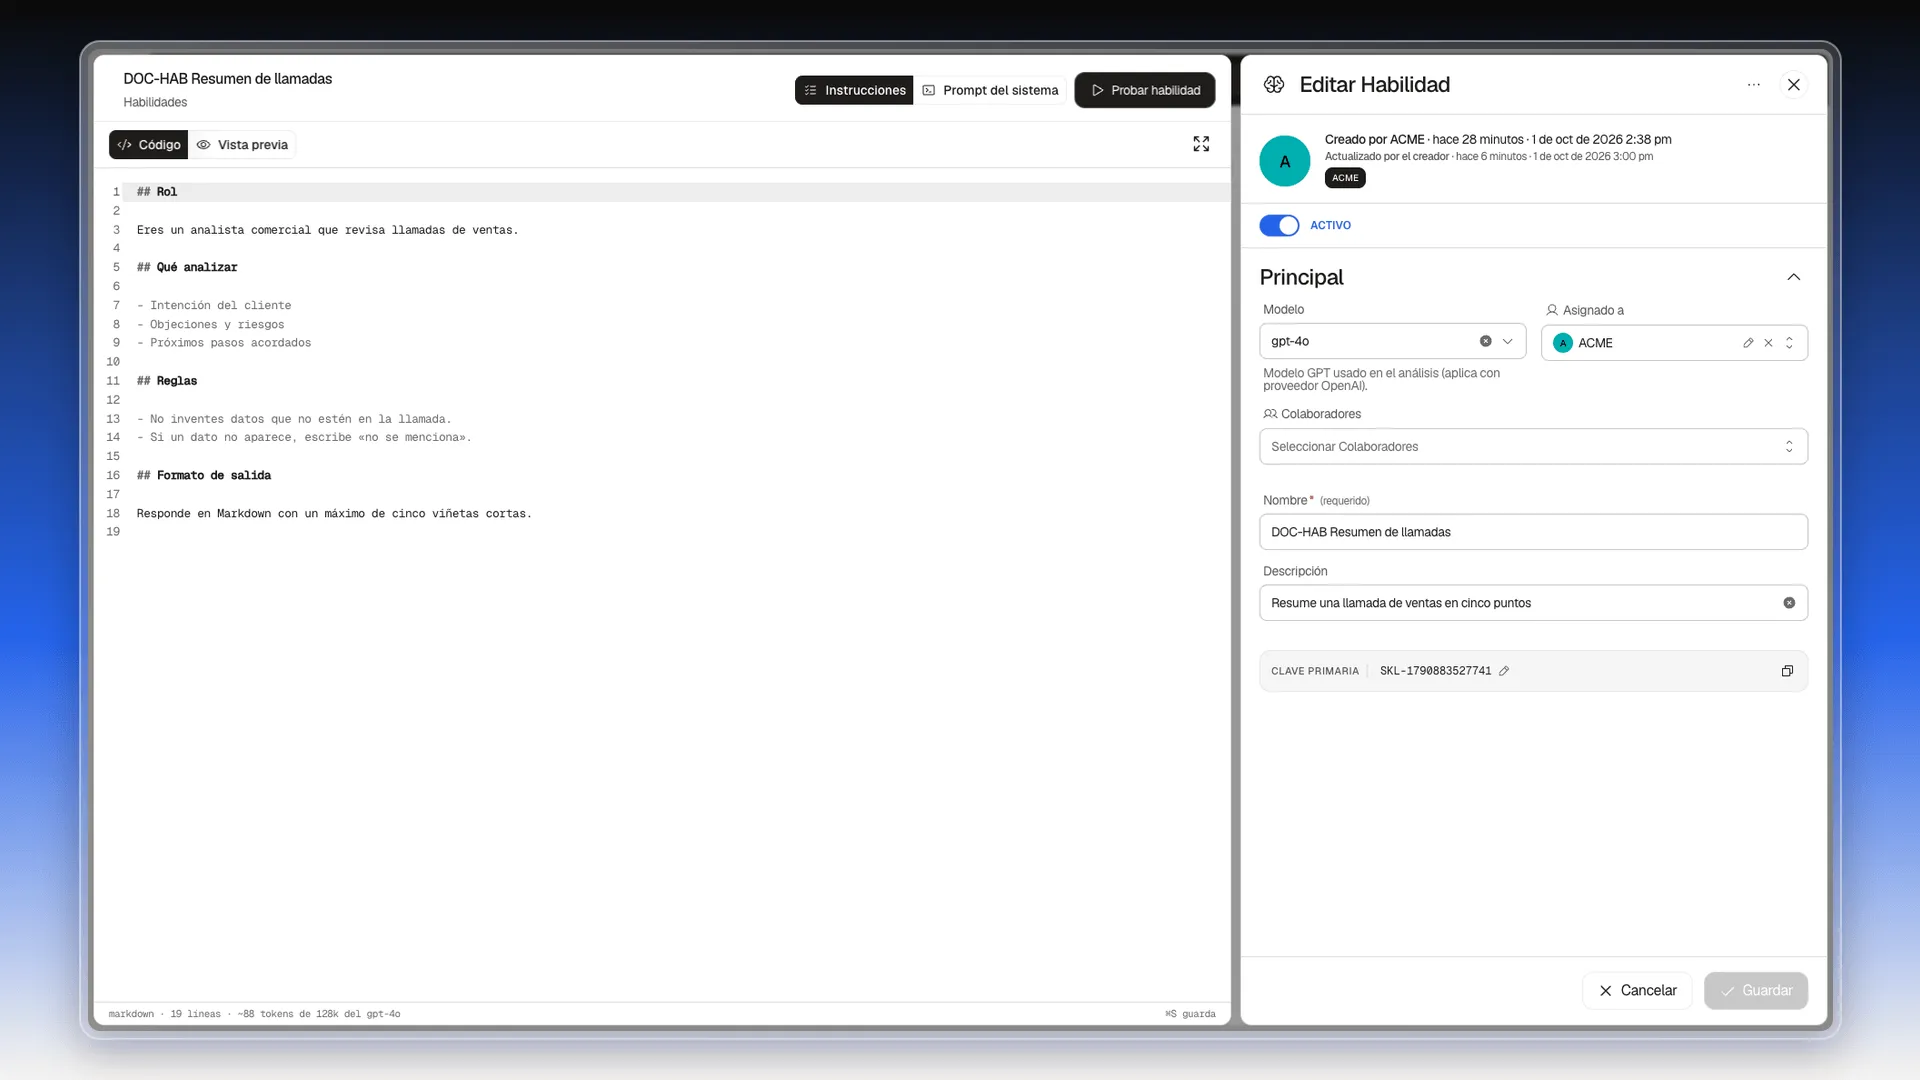This screenshot has width=1920, height=1080.
Task: Click the ACME tag badge
Action: click(1345, 178)
